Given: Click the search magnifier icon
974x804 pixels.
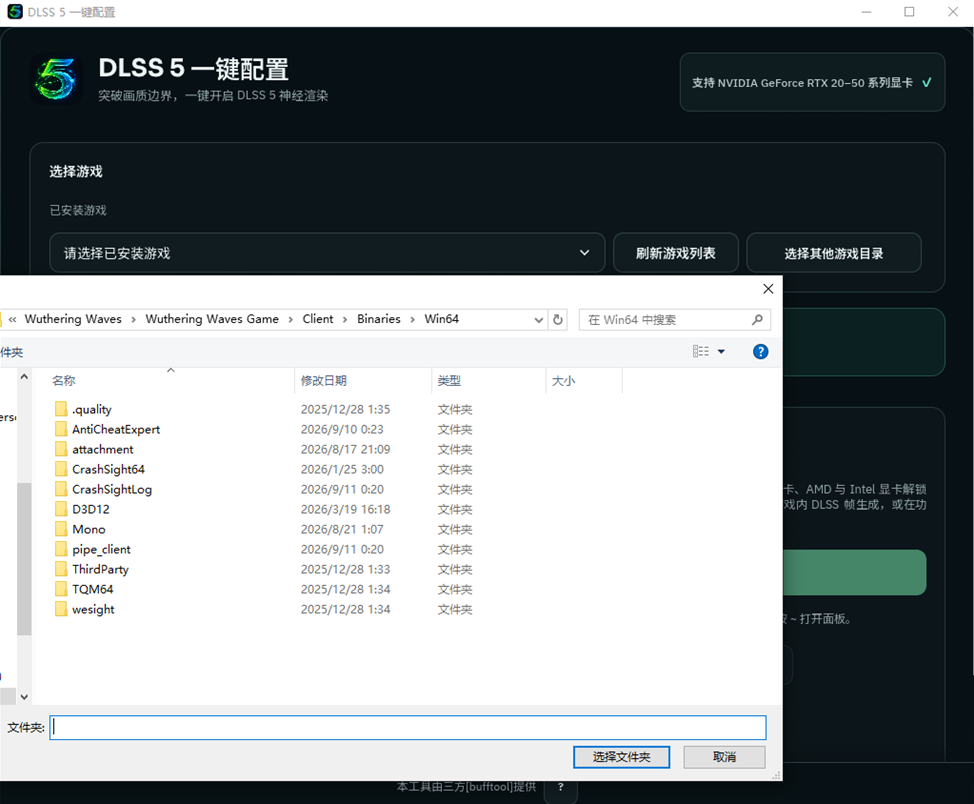Looking at the screenshot, I should 757,319.
